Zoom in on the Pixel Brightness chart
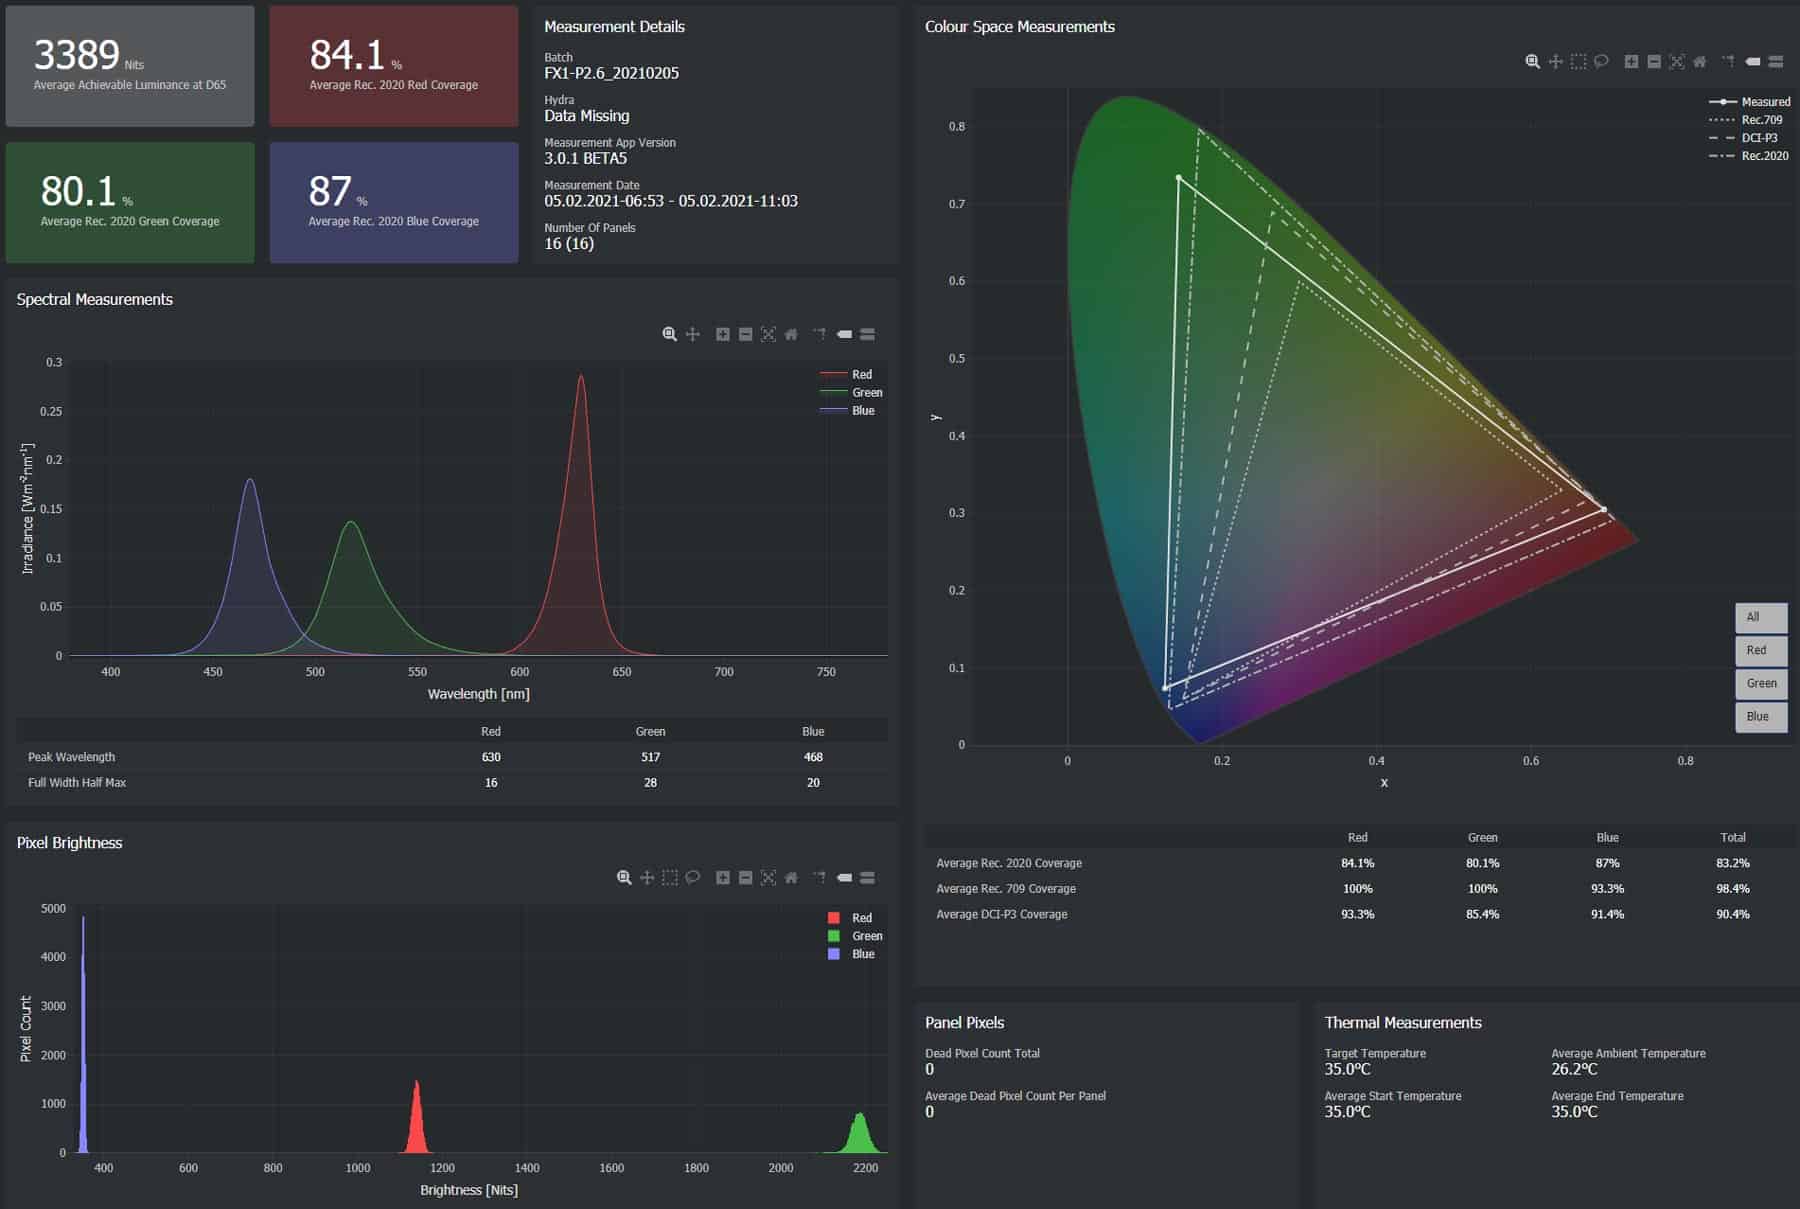The image size is (1800, 1209). coord(722,877)
